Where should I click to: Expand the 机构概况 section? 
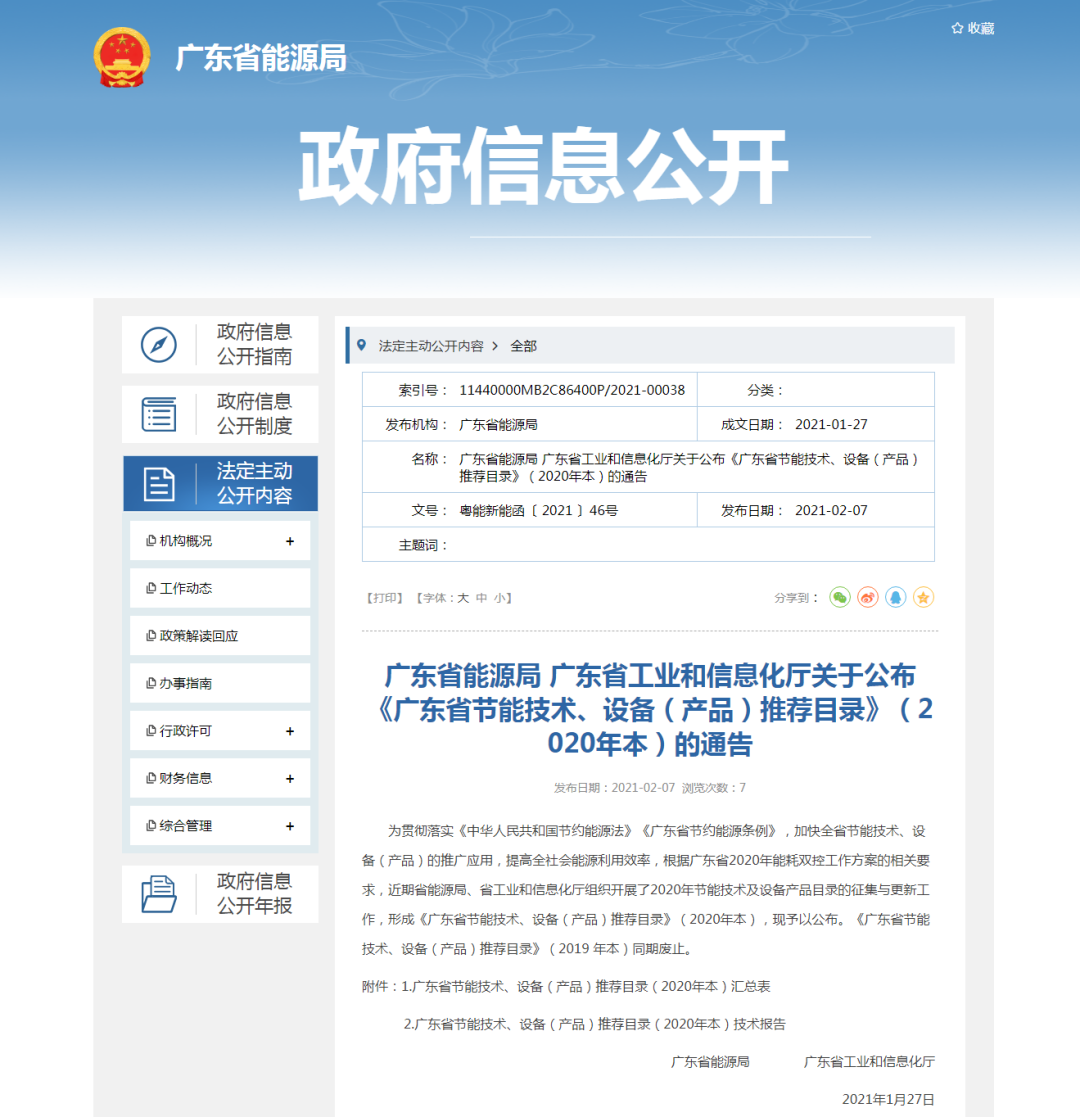(x=290, y=541)
